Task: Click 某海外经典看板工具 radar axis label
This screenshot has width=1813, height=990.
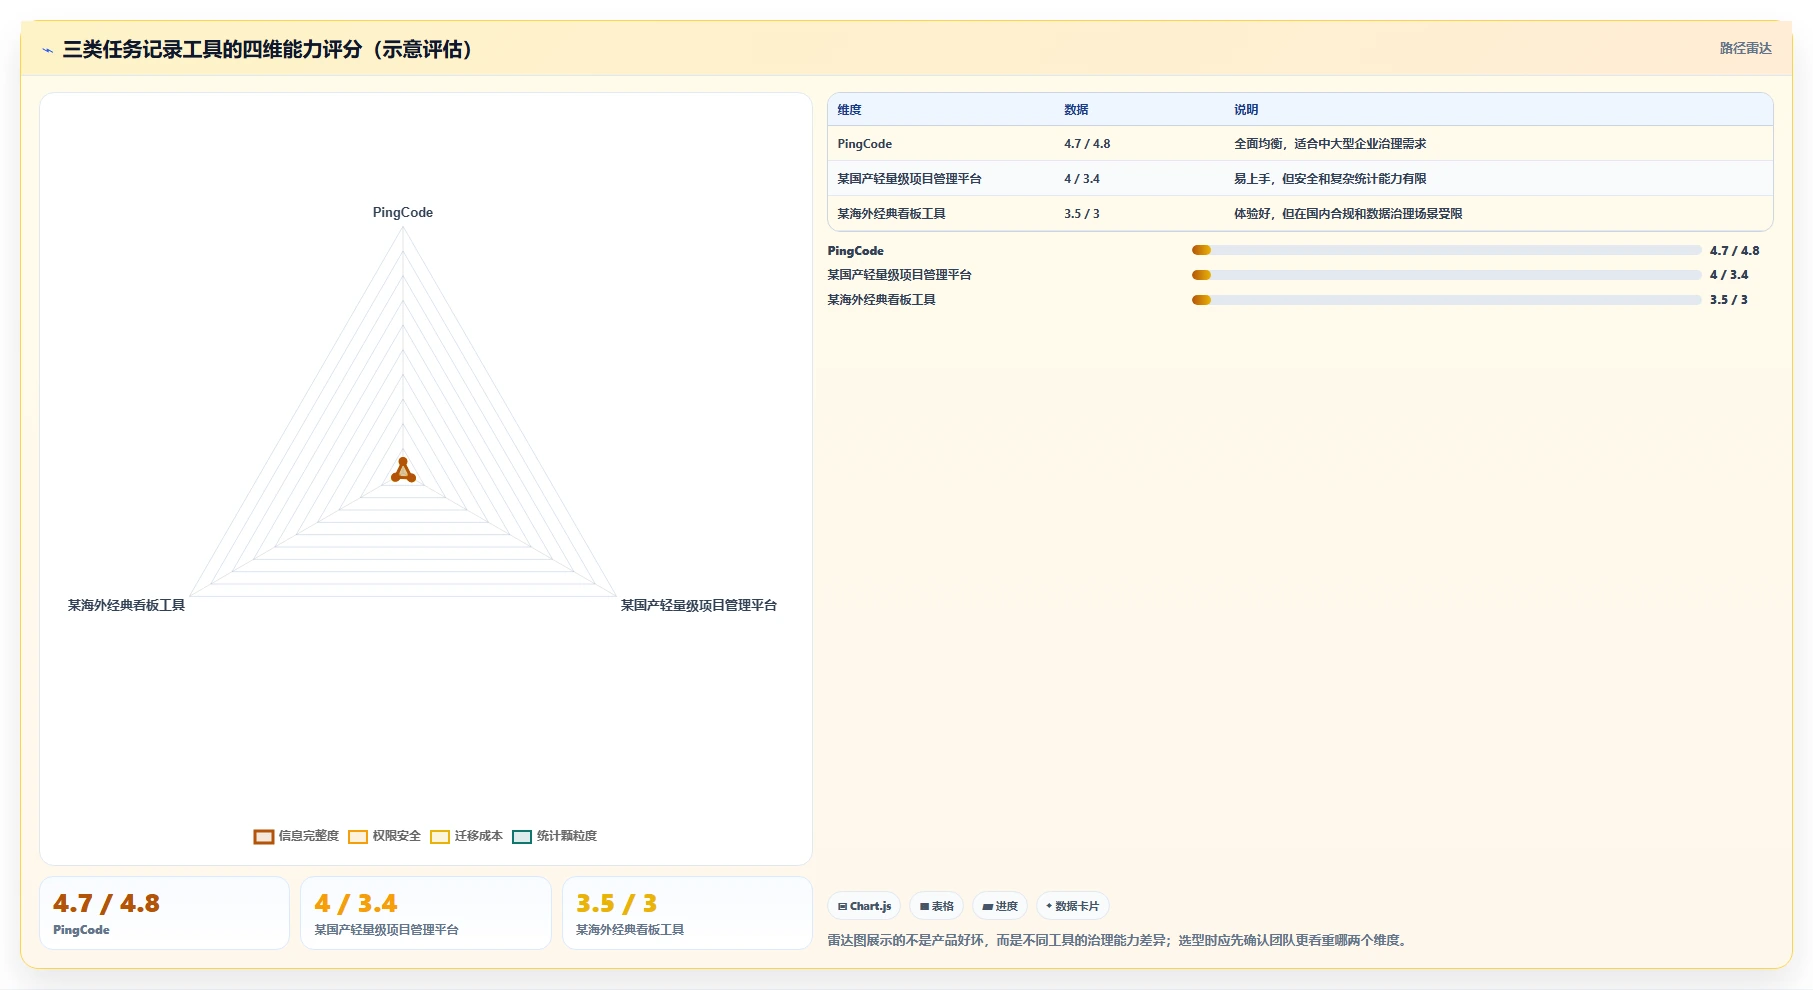Action: 126,605
